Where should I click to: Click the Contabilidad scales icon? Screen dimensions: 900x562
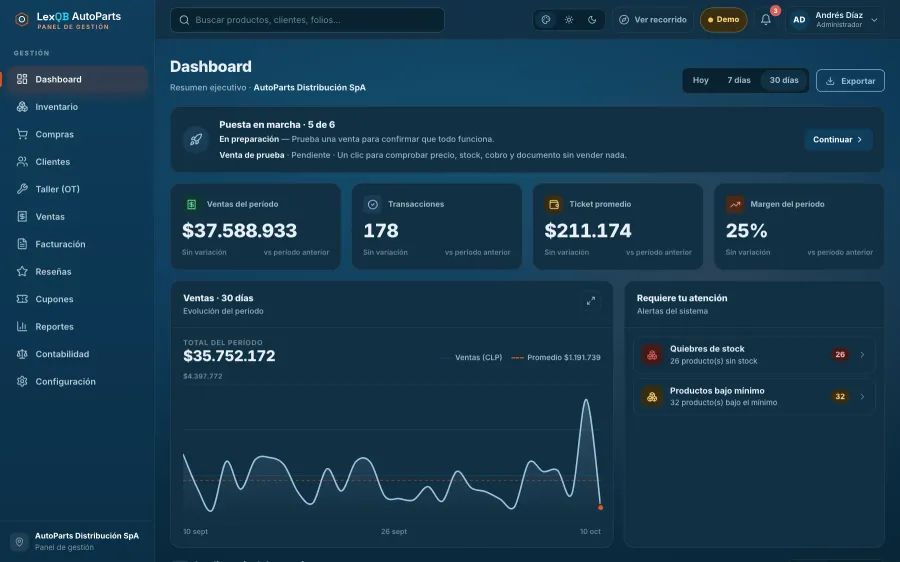click(x=22, y=354)
